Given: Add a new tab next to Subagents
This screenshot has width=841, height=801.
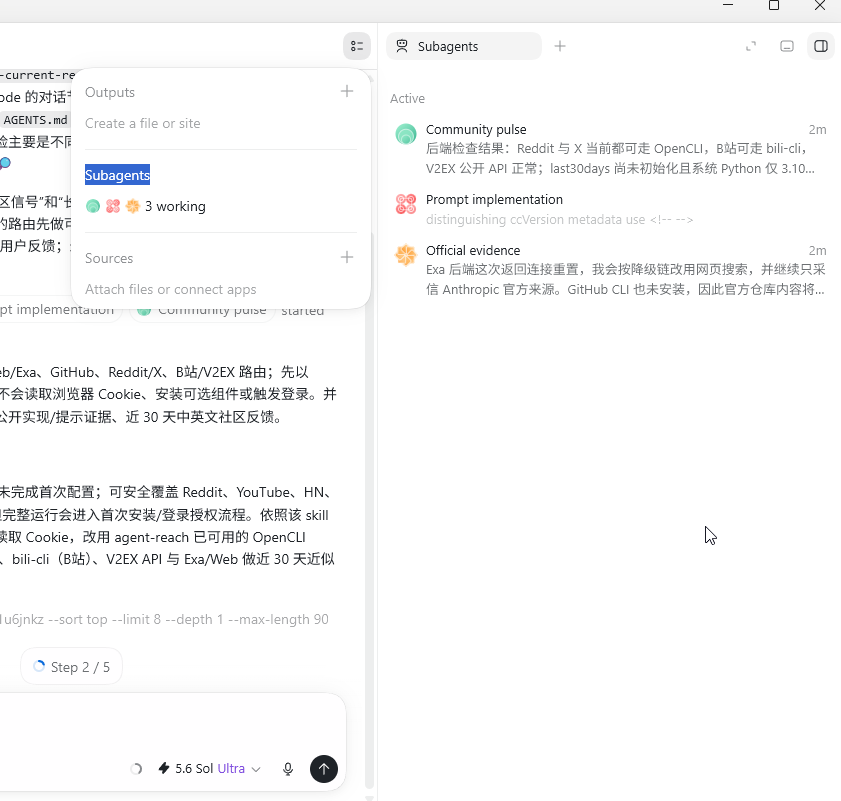Looking at the screenshot, I should click(560, 46).
